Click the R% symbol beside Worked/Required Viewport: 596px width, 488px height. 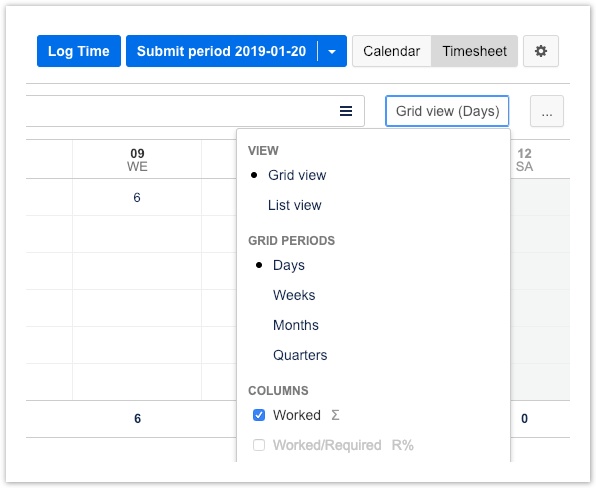(x=403, y=445)
